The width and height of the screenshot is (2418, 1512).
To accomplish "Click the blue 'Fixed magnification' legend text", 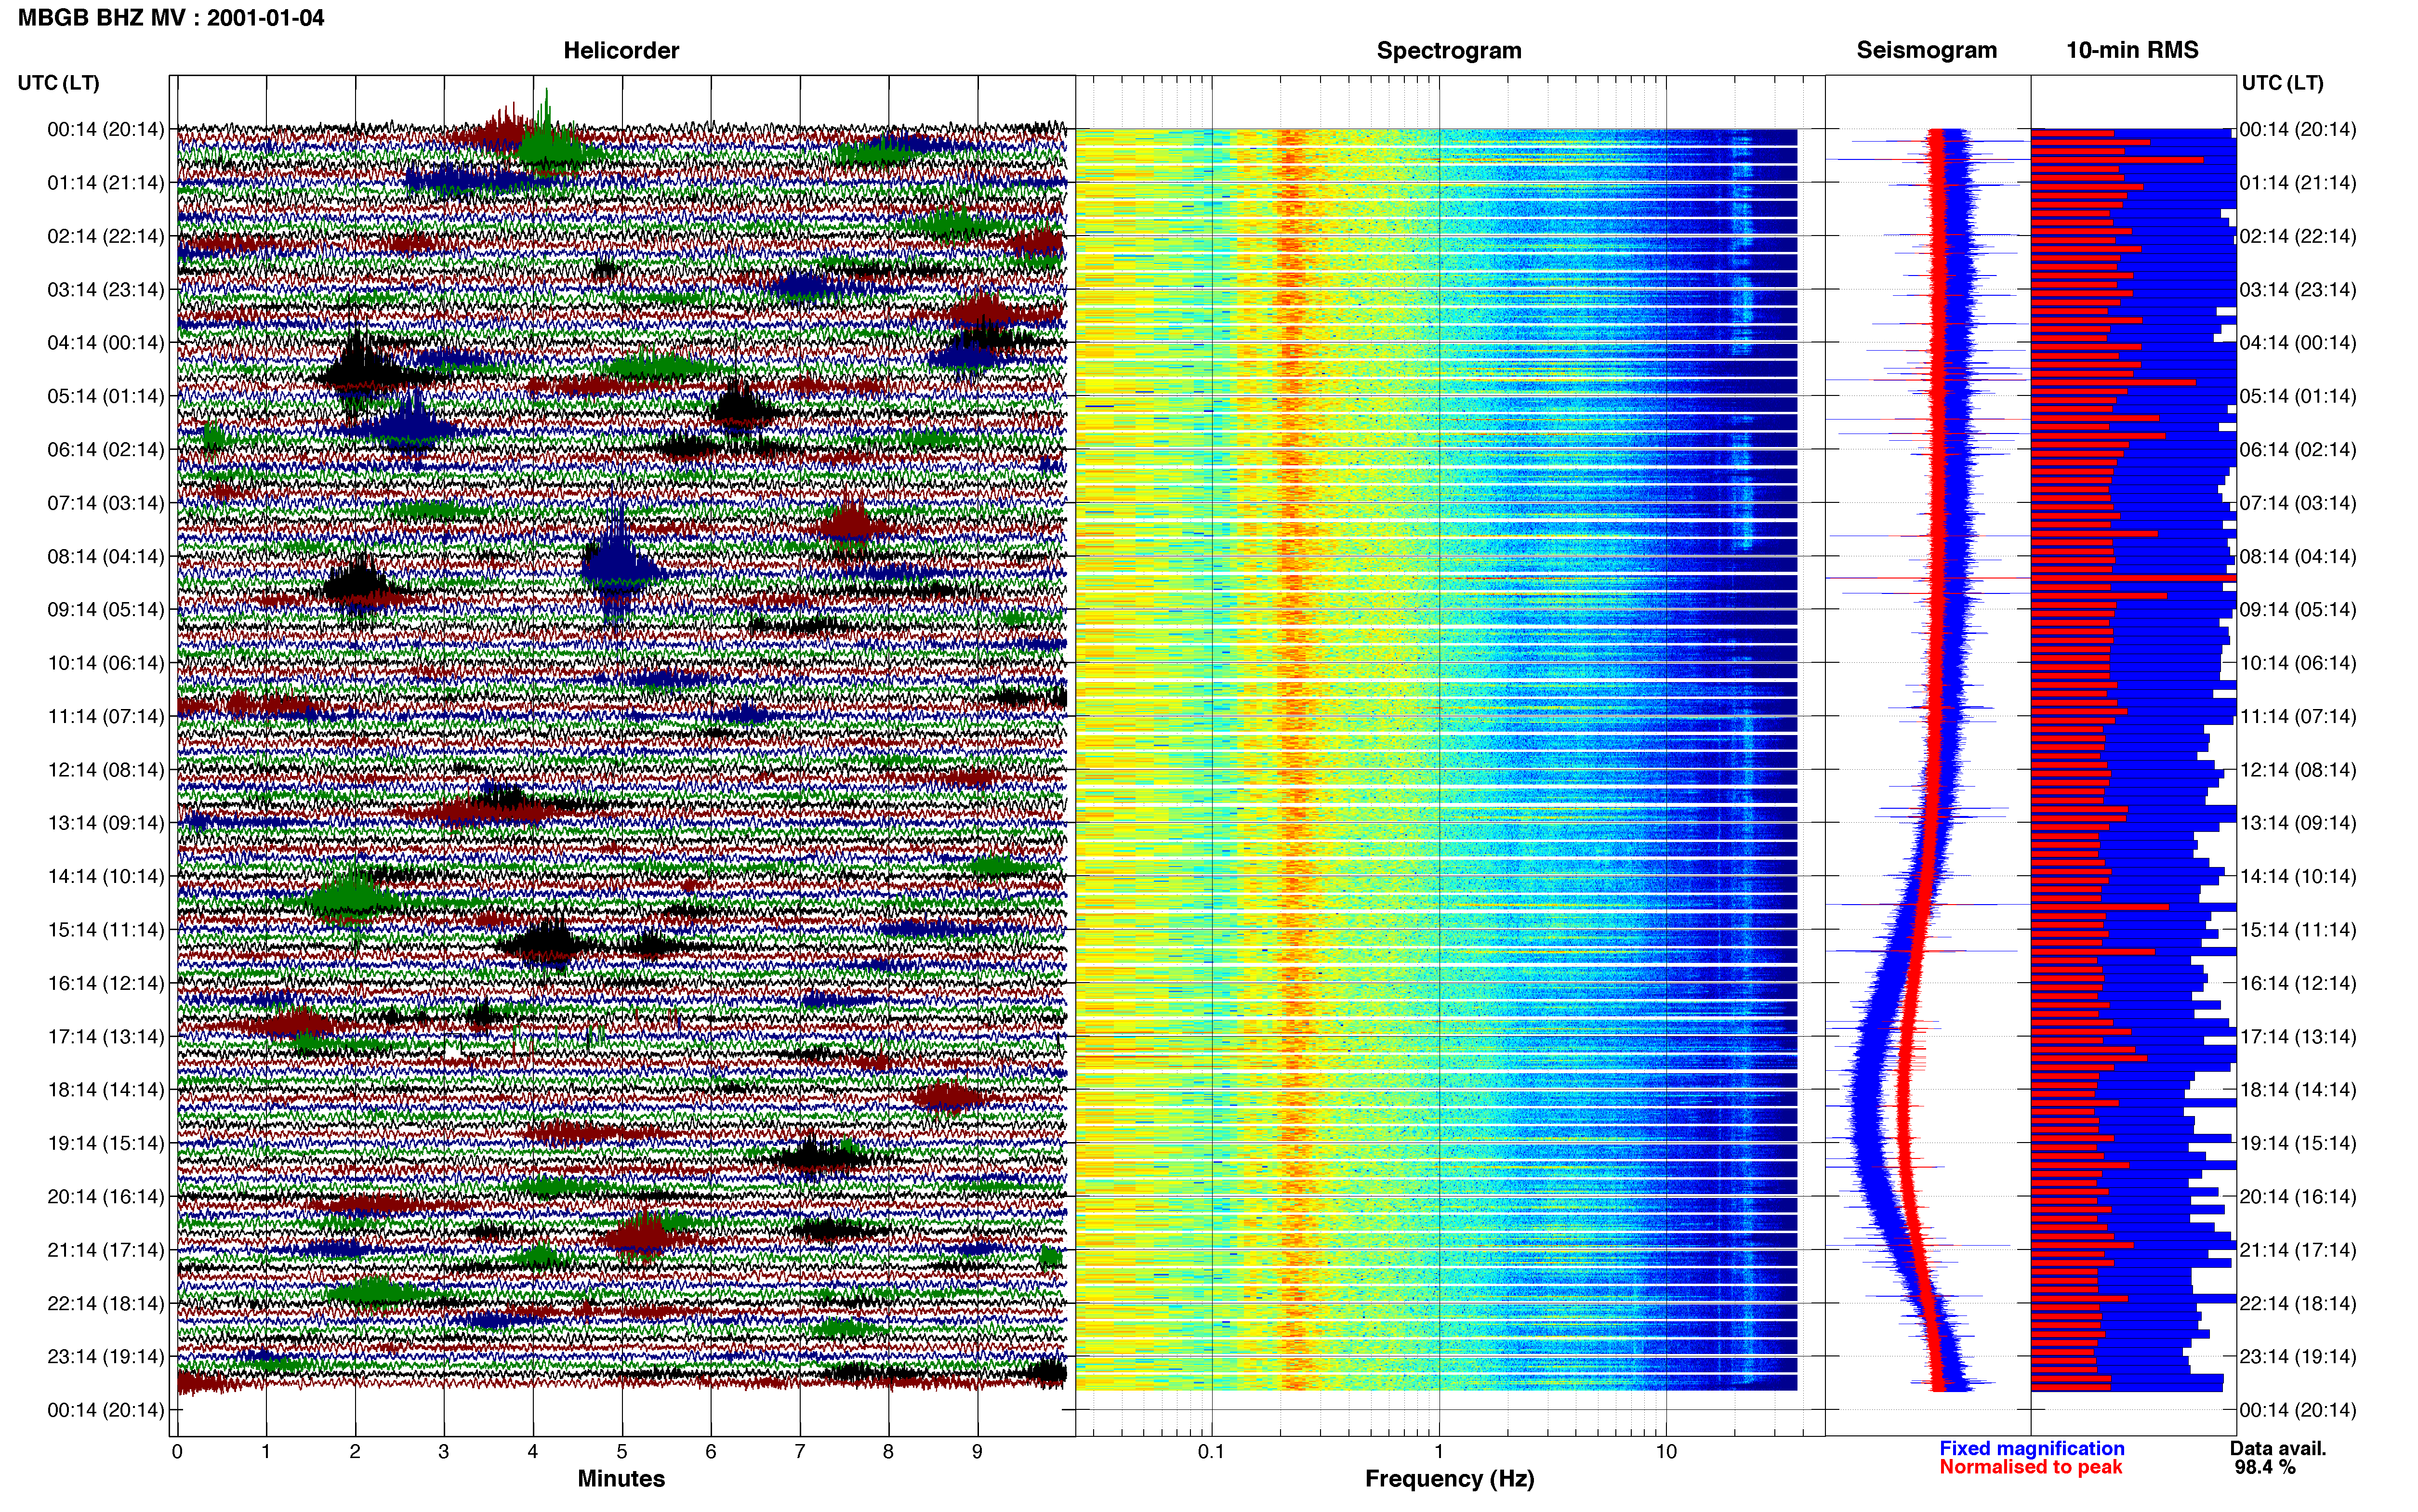I will point(2032,1448).
